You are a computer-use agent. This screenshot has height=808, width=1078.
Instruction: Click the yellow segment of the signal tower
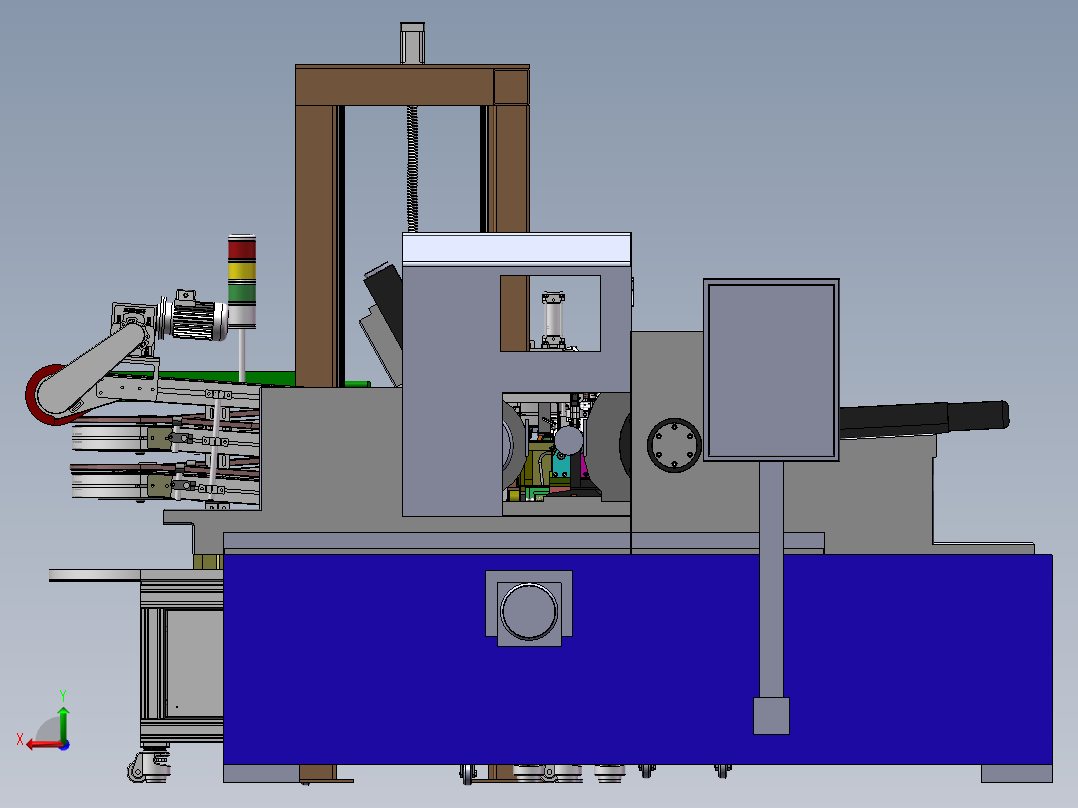[242, 271]
